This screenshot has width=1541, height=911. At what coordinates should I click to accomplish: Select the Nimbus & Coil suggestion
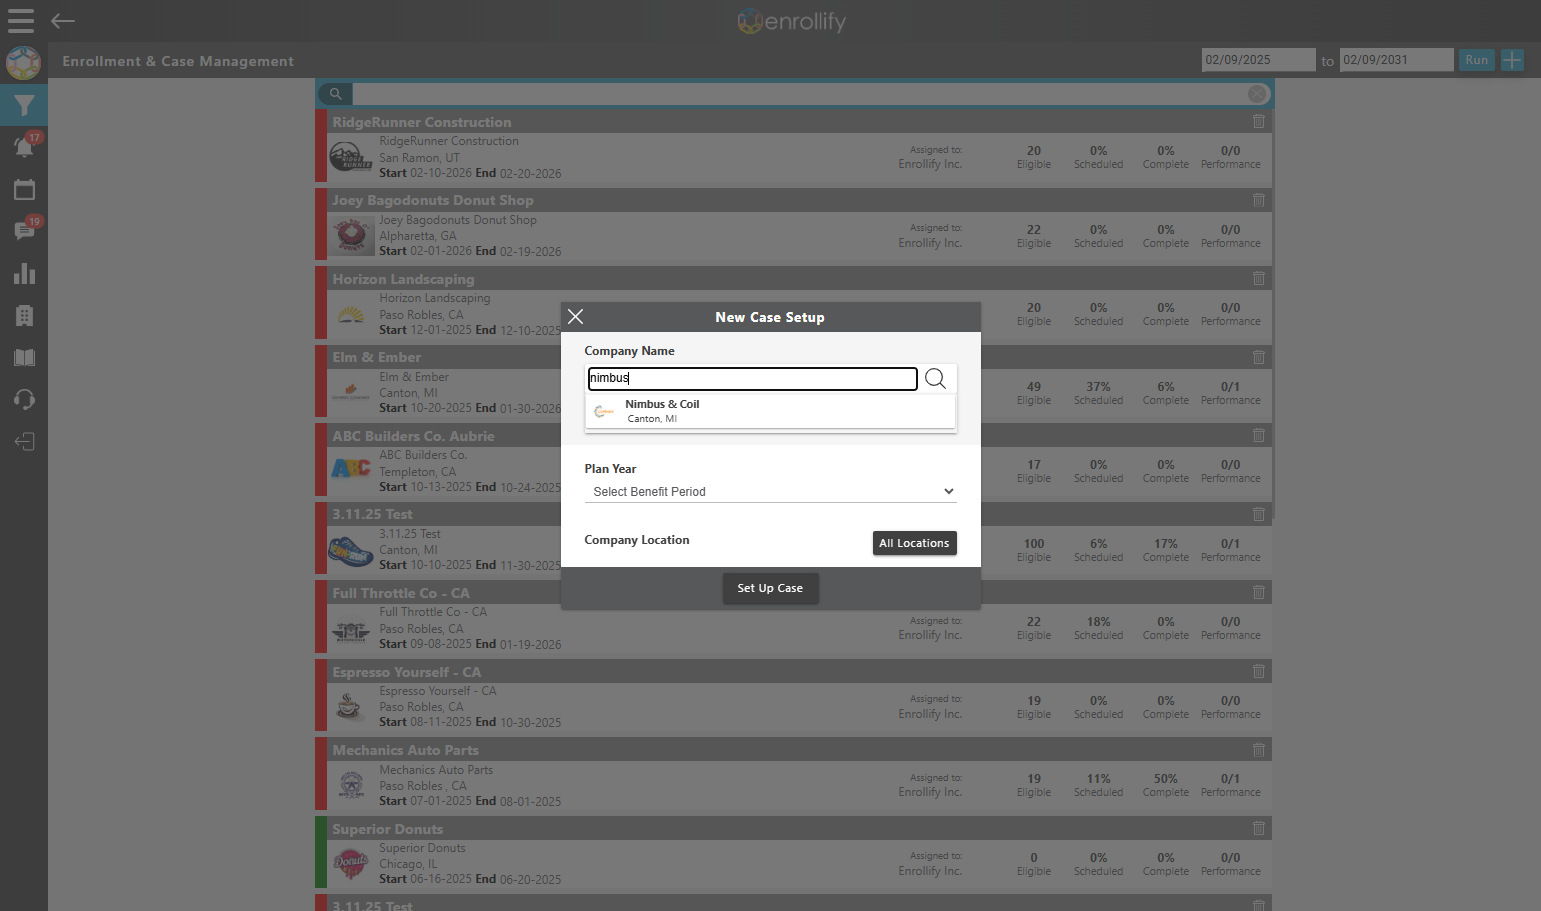pyautogui.click(x=770, y=411)
